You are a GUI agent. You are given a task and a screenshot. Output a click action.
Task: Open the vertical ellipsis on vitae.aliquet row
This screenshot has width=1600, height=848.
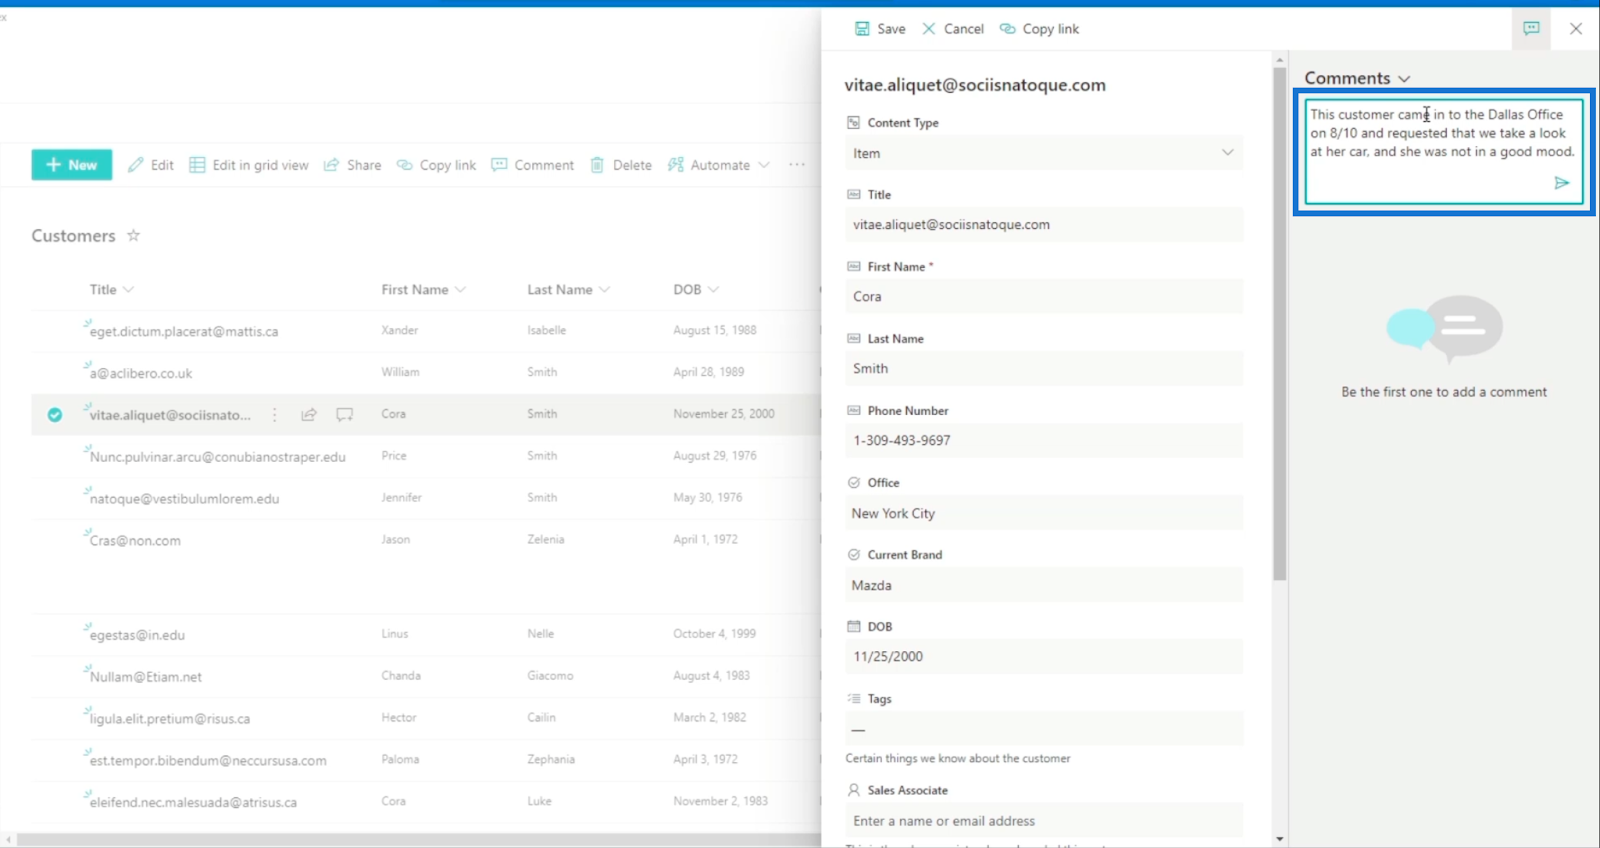pos(274,415)
